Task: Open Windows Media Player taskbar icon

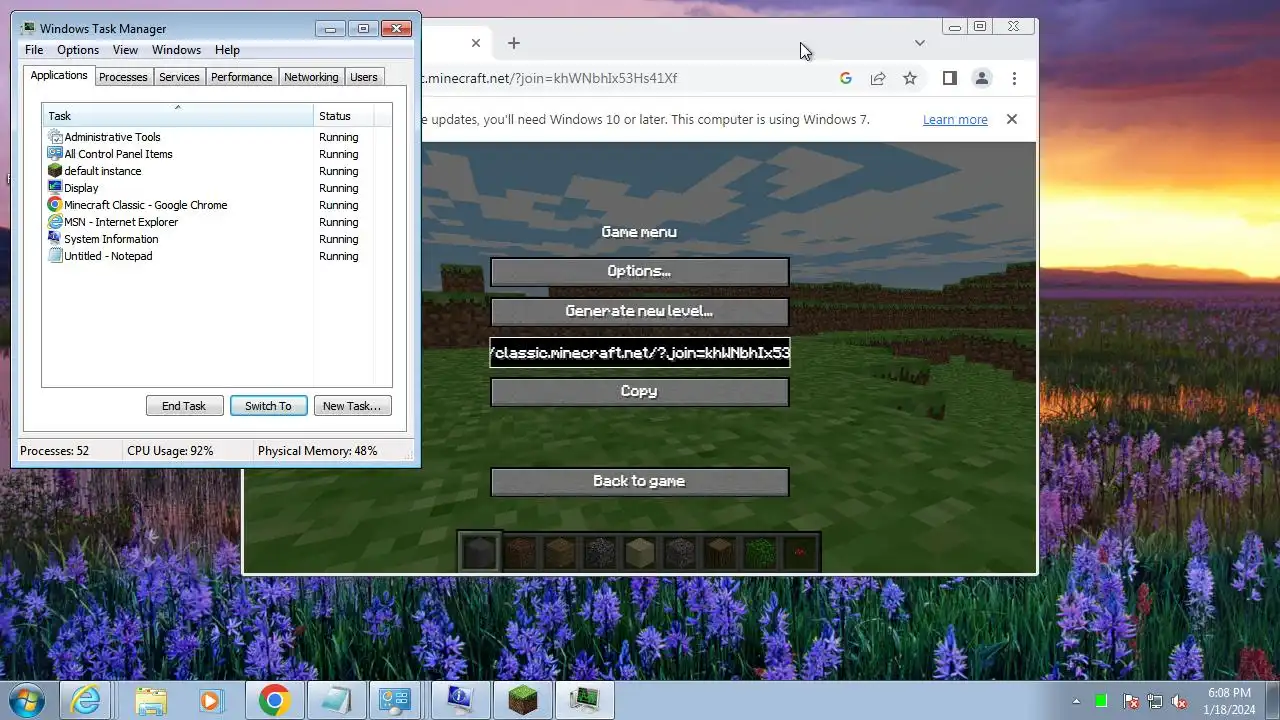Action: [x=212, y=700]
